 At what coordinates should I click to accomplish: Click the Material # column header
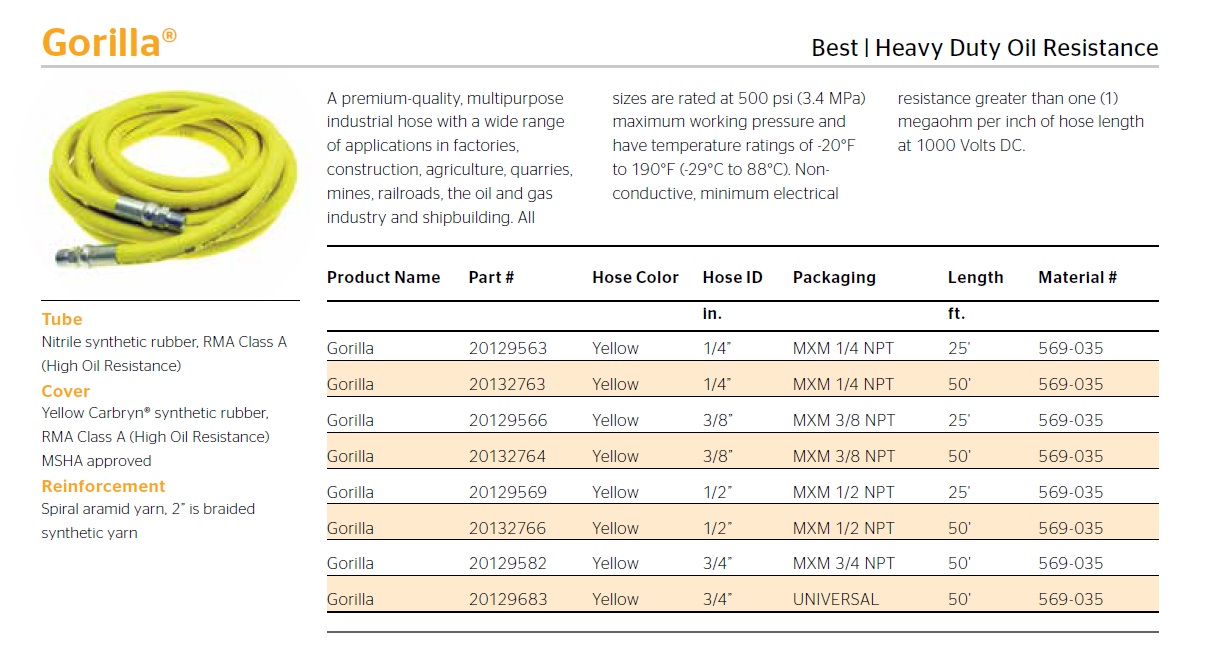click(1077, 278)
